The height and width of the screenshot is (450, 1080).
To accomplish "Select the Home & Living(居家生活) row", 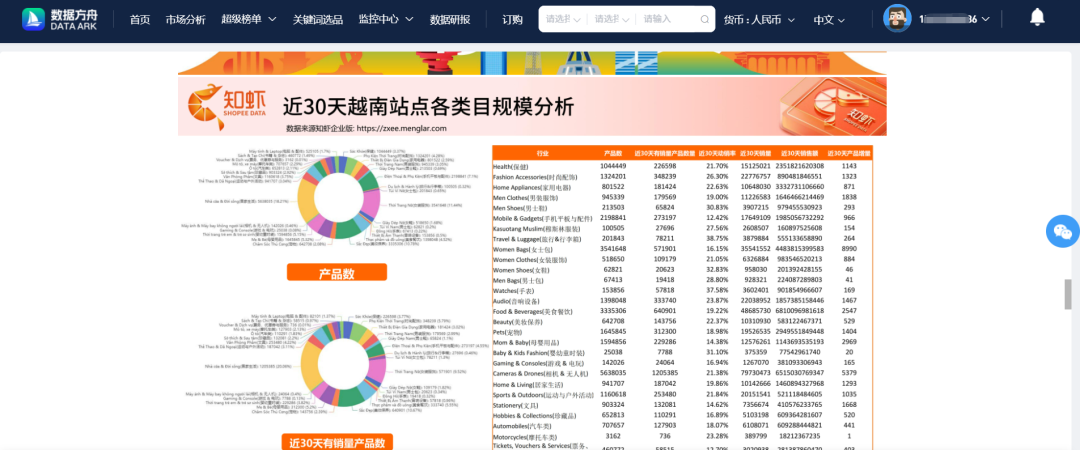I will (x=683, y=383).
